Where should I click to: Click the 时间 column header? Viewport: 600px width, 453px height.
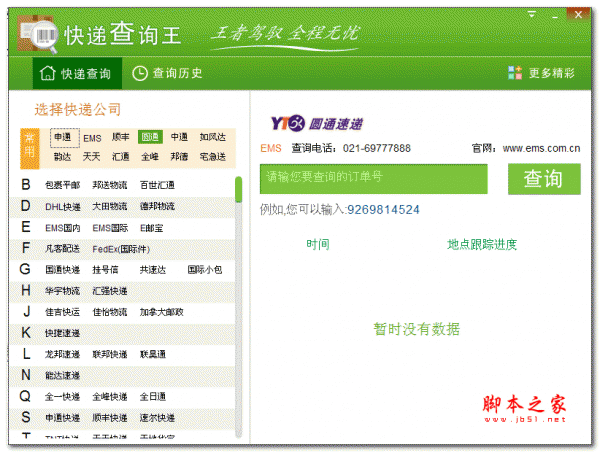pyautogui.click(x=318, y=244)
